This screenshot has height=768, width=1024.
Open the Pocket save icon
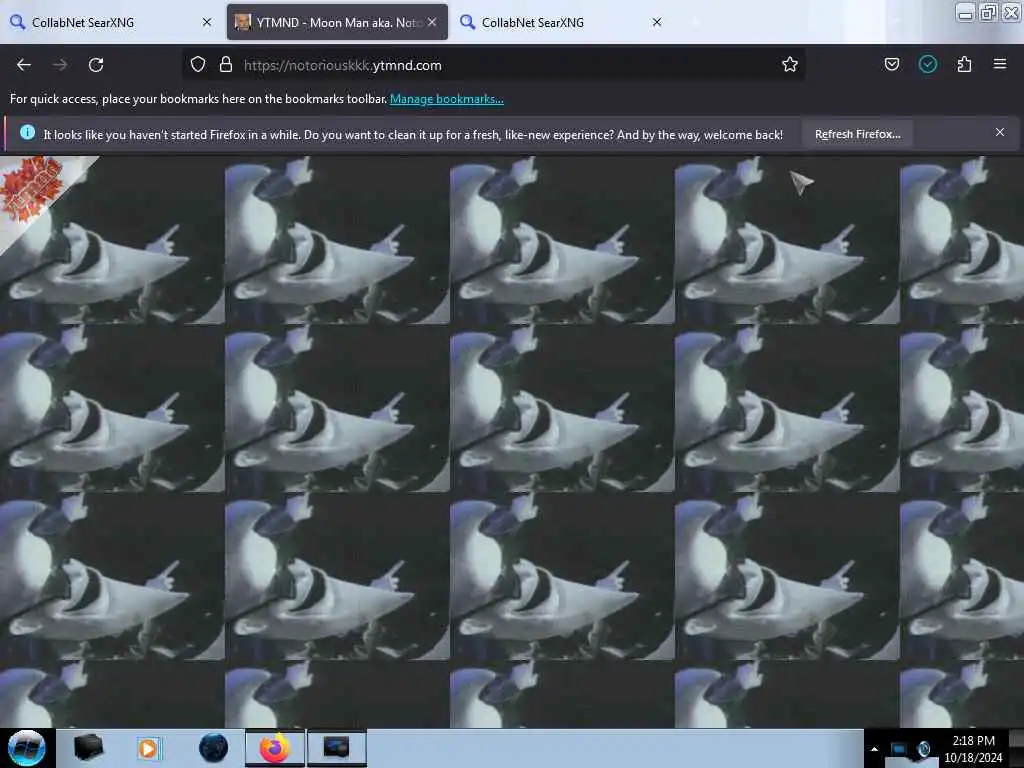(891, 64)
